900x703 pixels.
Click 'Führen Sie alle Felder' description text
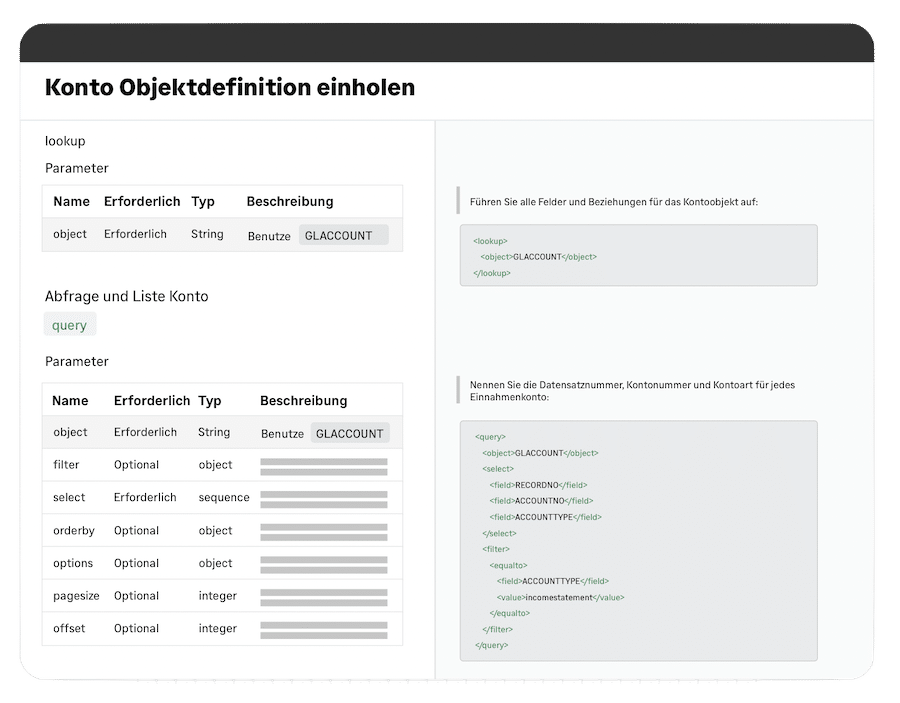point(614,202)
